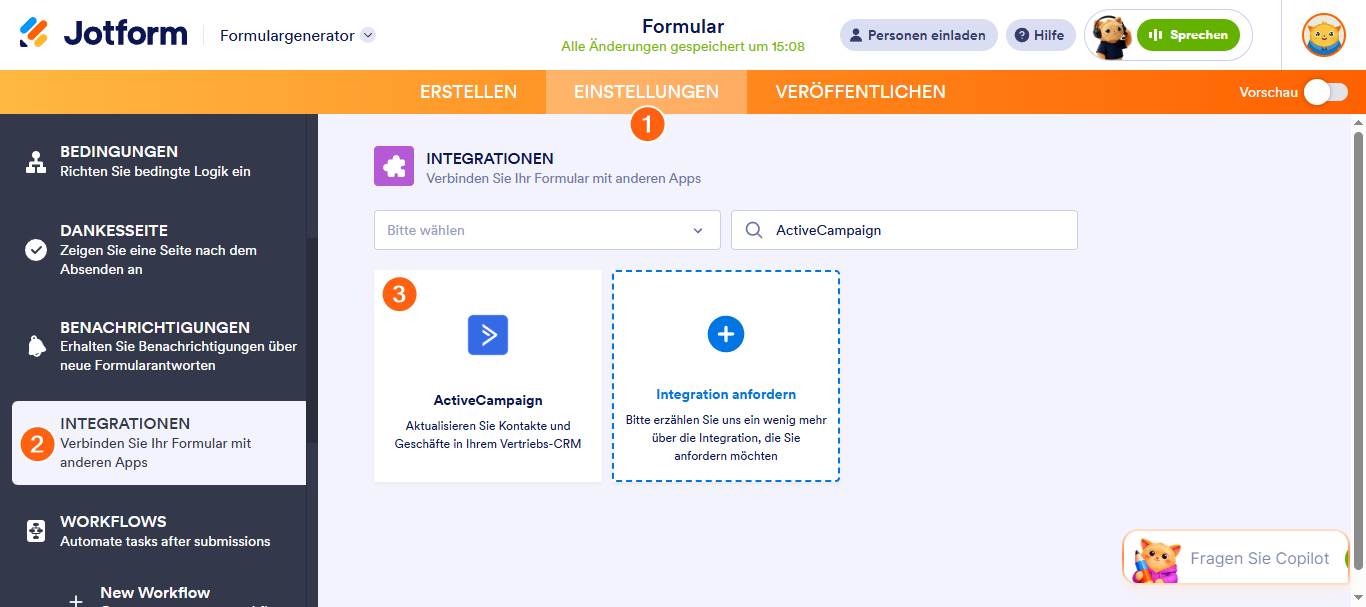Click the Benachrichtigungen bell icon

(x=36, y=346)
